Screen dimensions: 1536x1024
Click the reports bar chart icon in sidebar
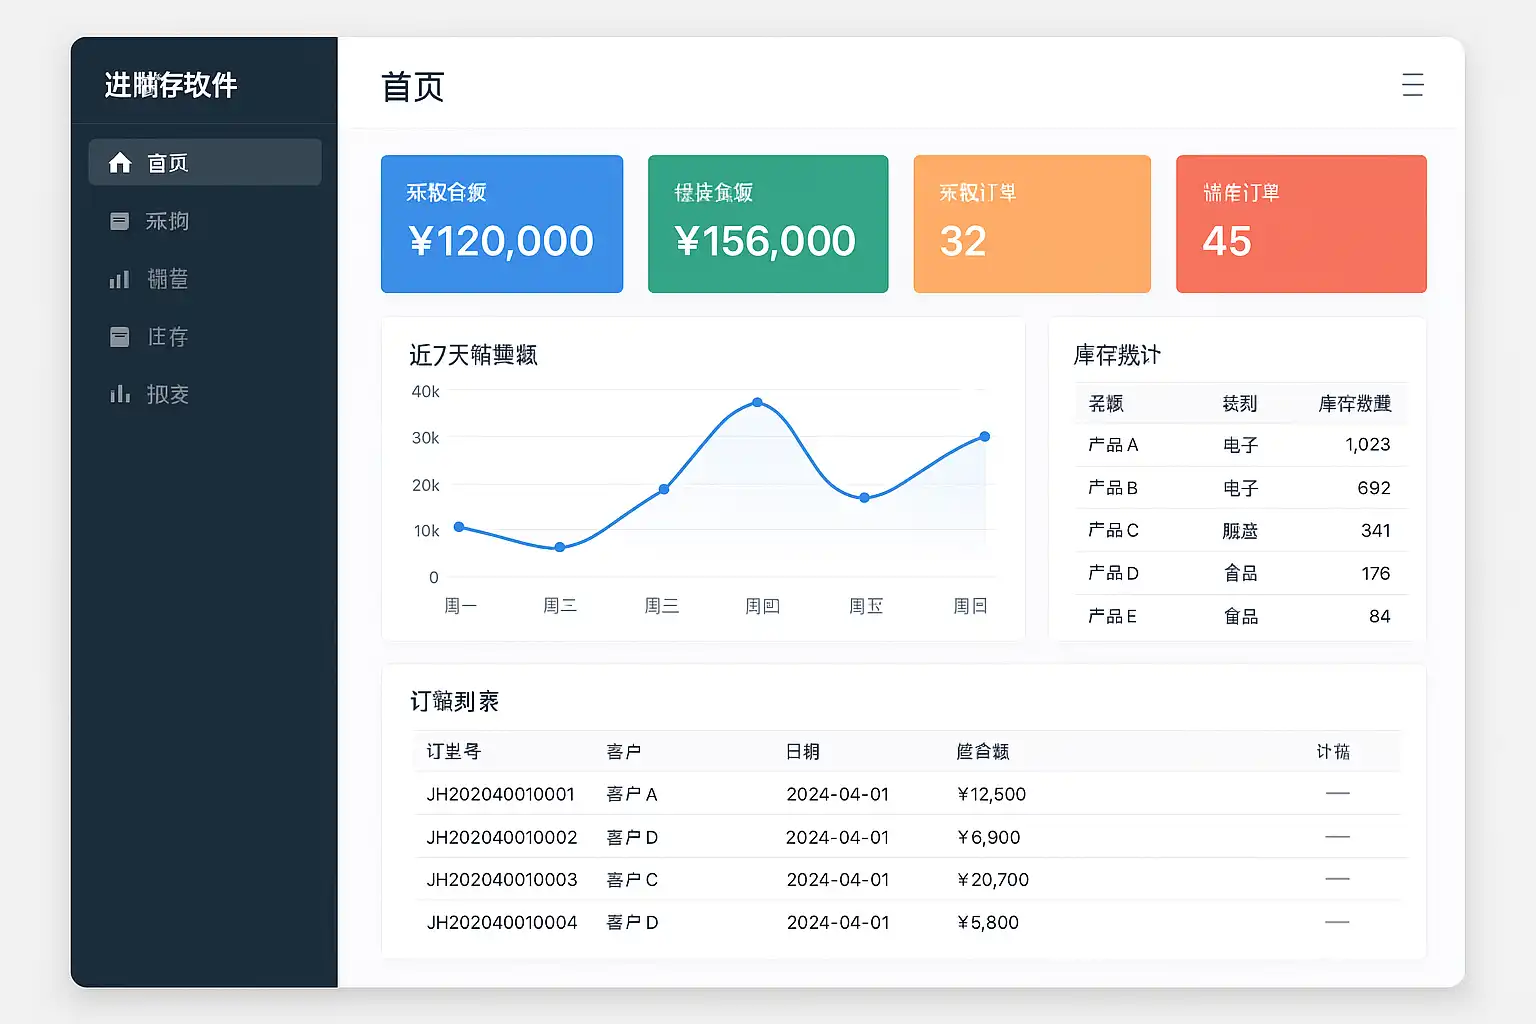click(120, 394)
